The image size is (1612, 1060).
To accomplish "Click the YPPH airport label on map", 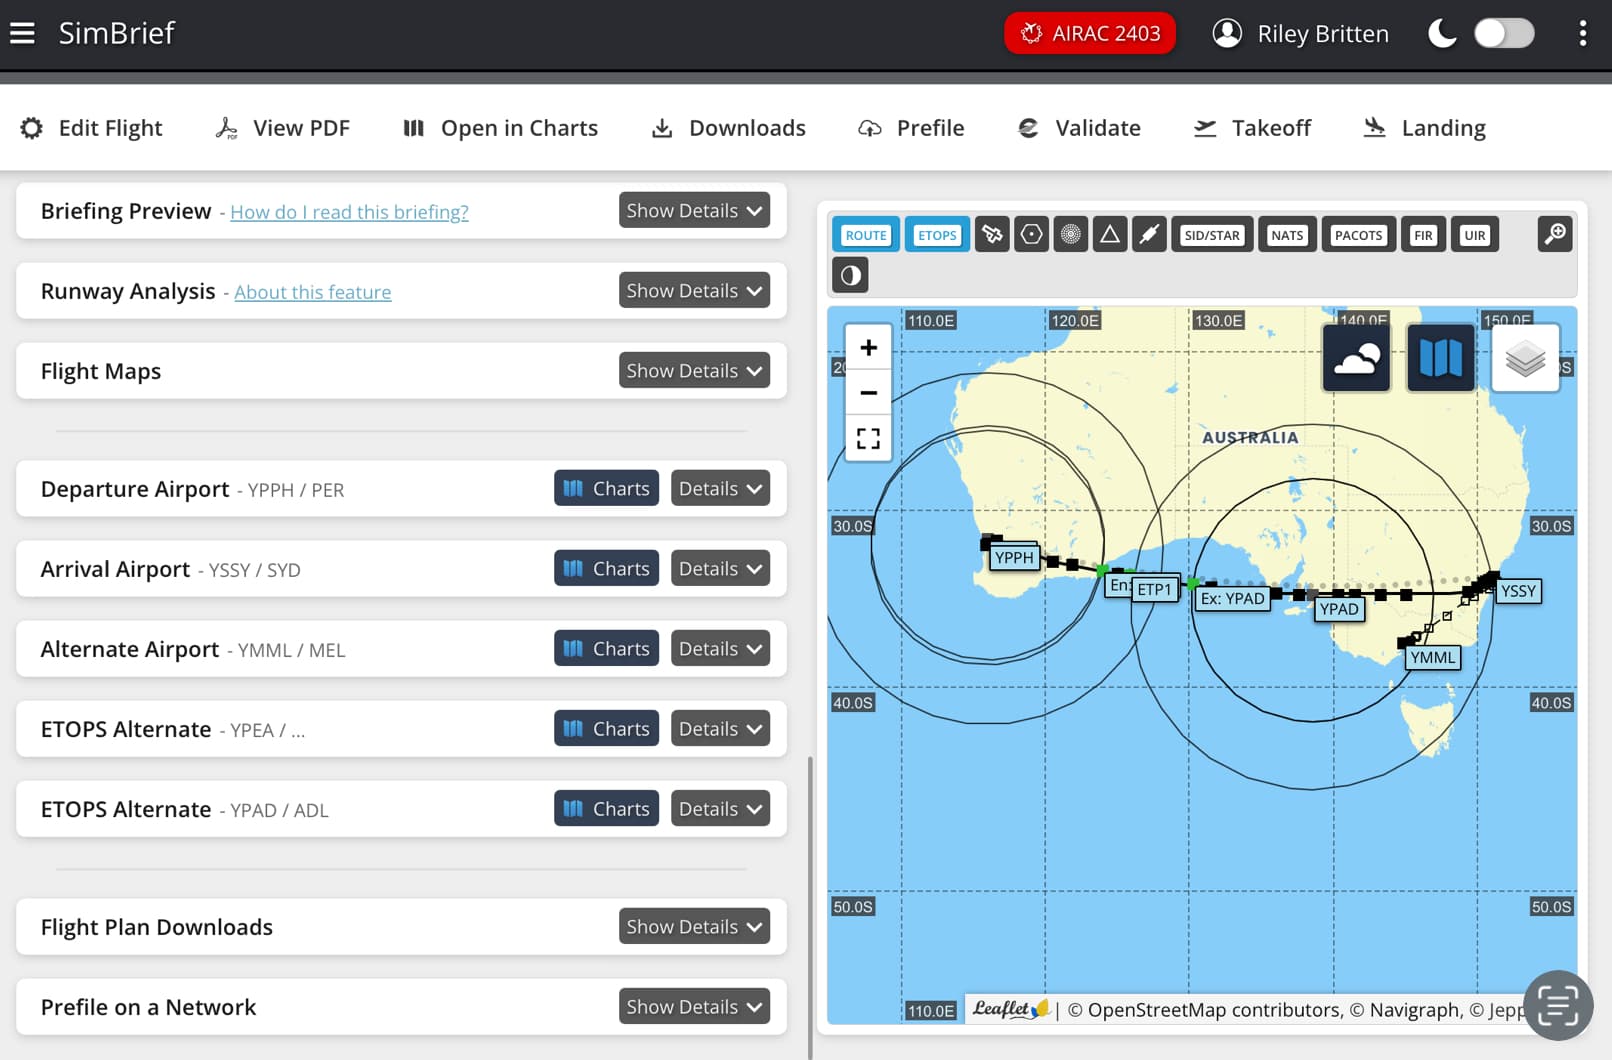I will coord(1014,558).
